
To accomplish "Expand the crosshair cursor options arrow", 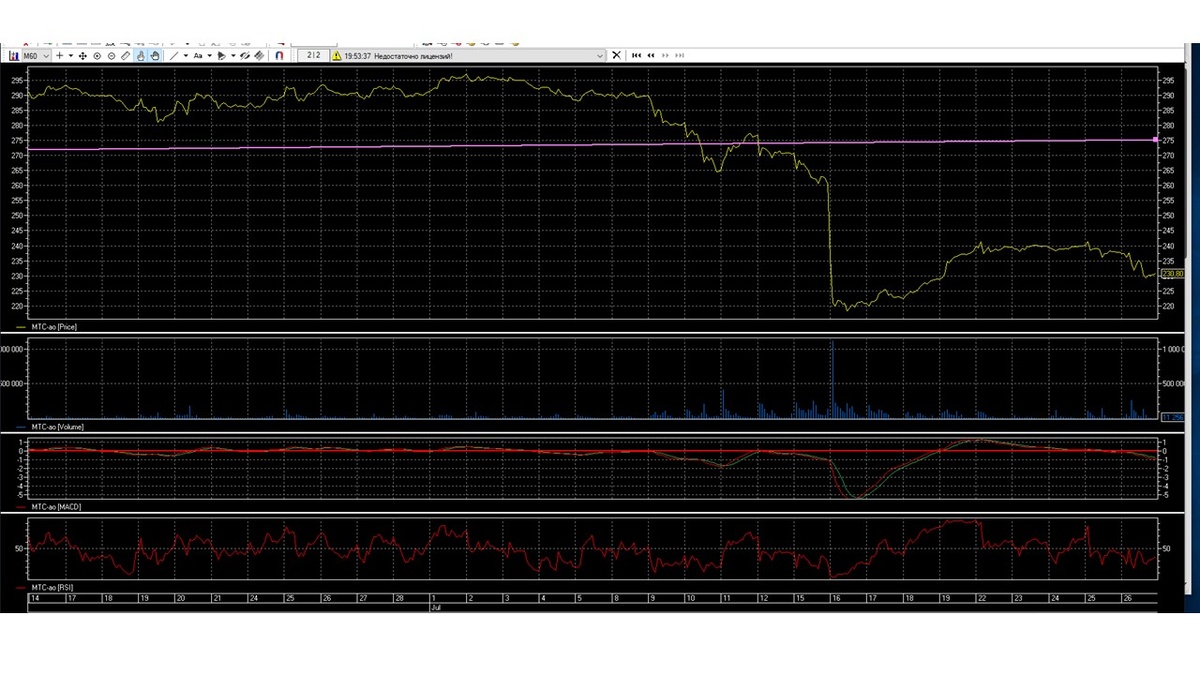I will click(71, 56).
